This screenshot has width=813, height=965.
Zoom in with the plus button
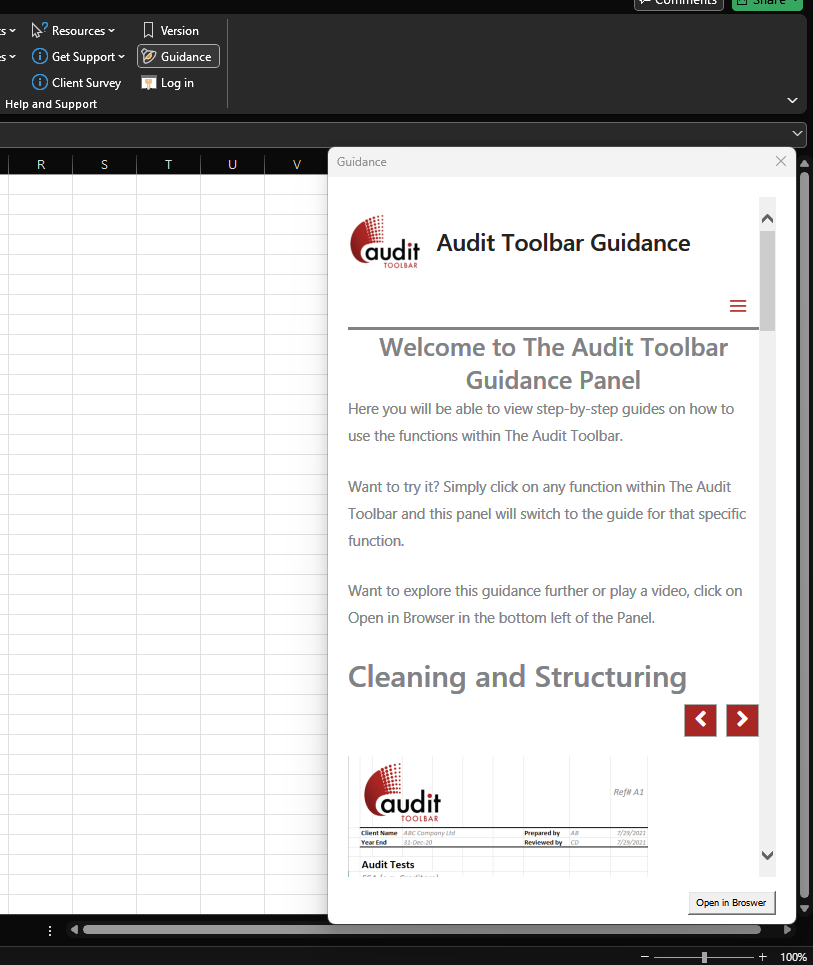point(763,957)
